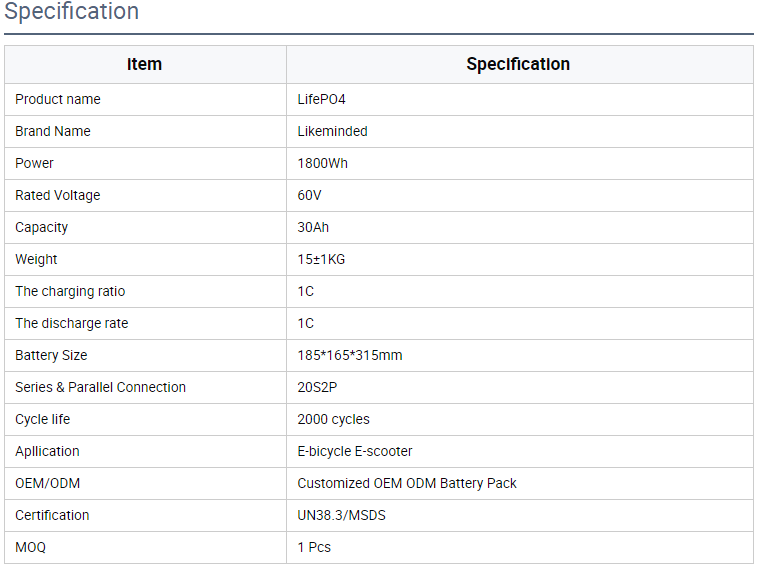
Task: Click the 15±1KG weight value
Action: tap(321, 259)
